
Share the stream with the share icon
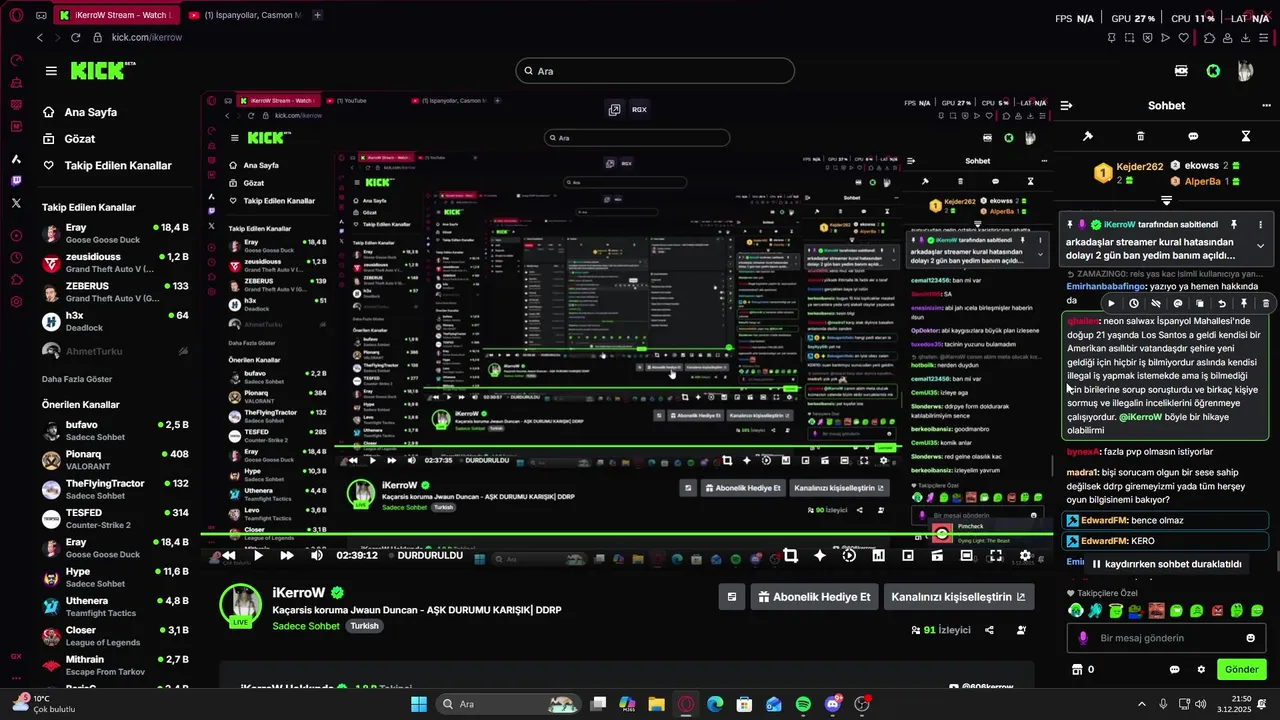pyautogui.click(x=989, y=630)
